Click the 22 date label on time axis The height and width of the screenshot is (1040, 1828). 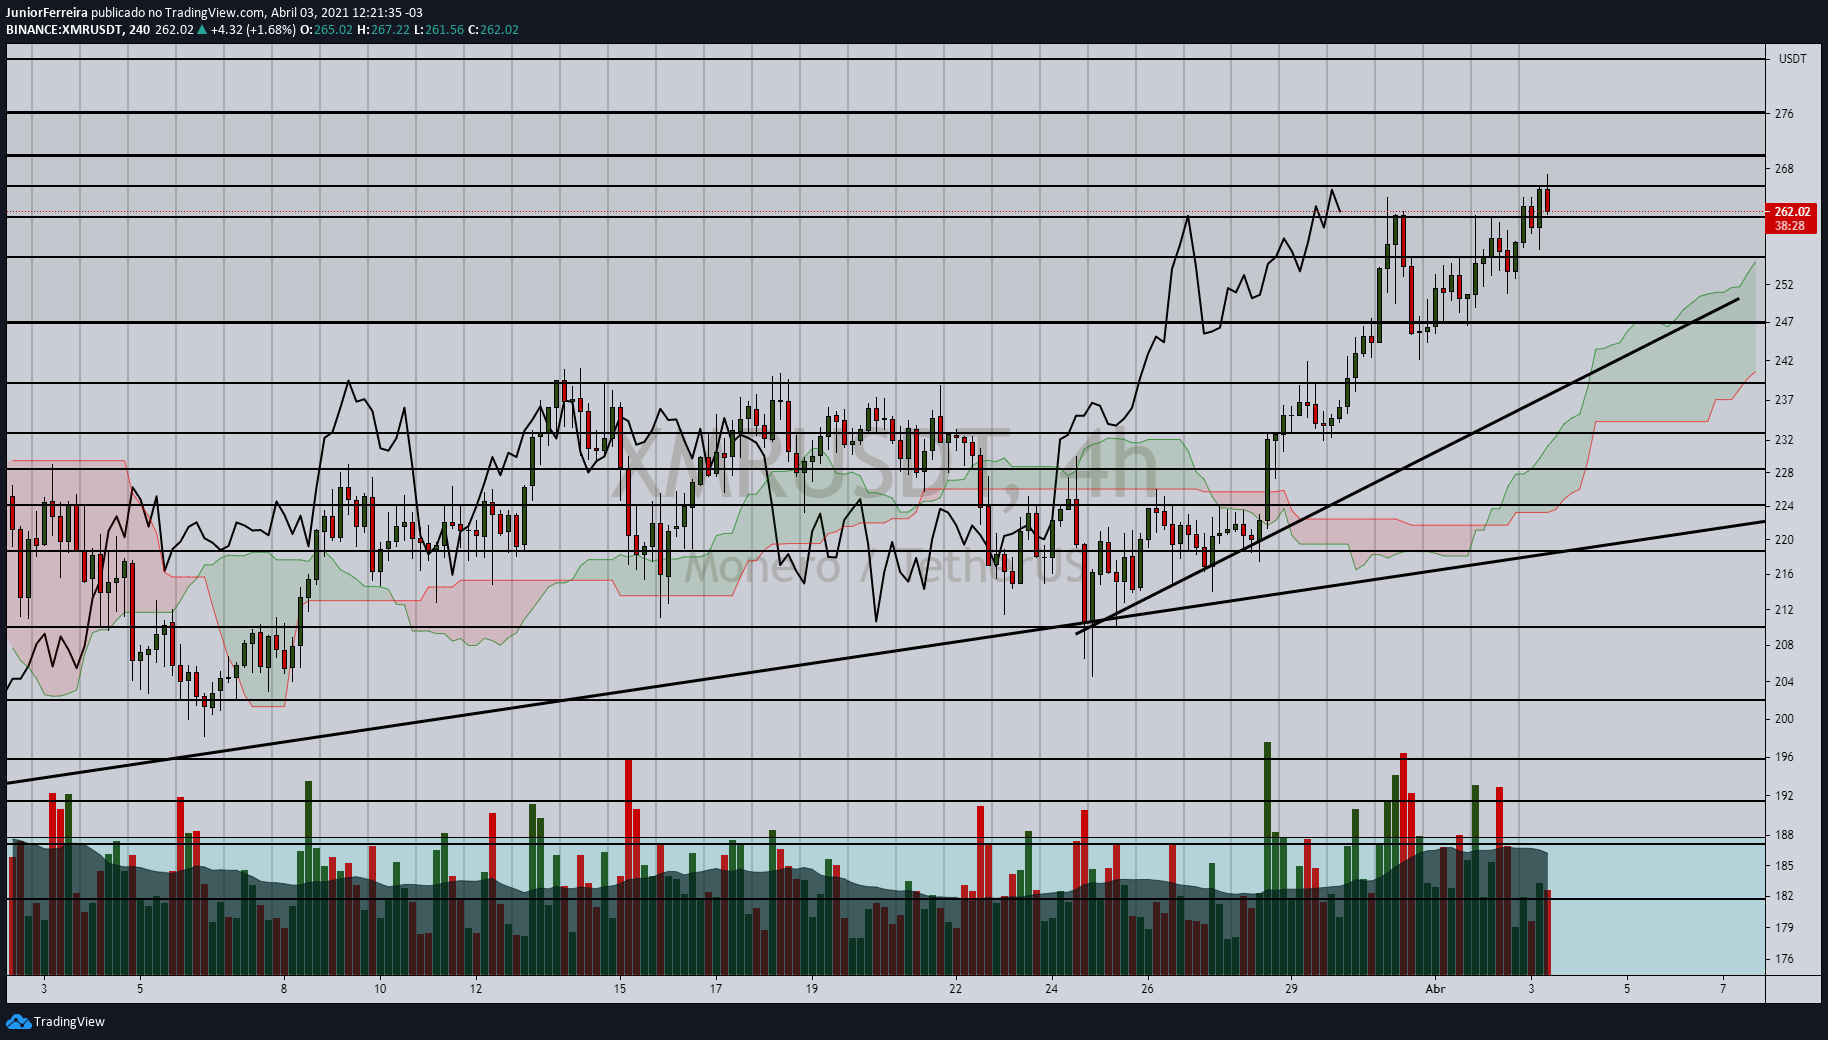pos(956,989)
